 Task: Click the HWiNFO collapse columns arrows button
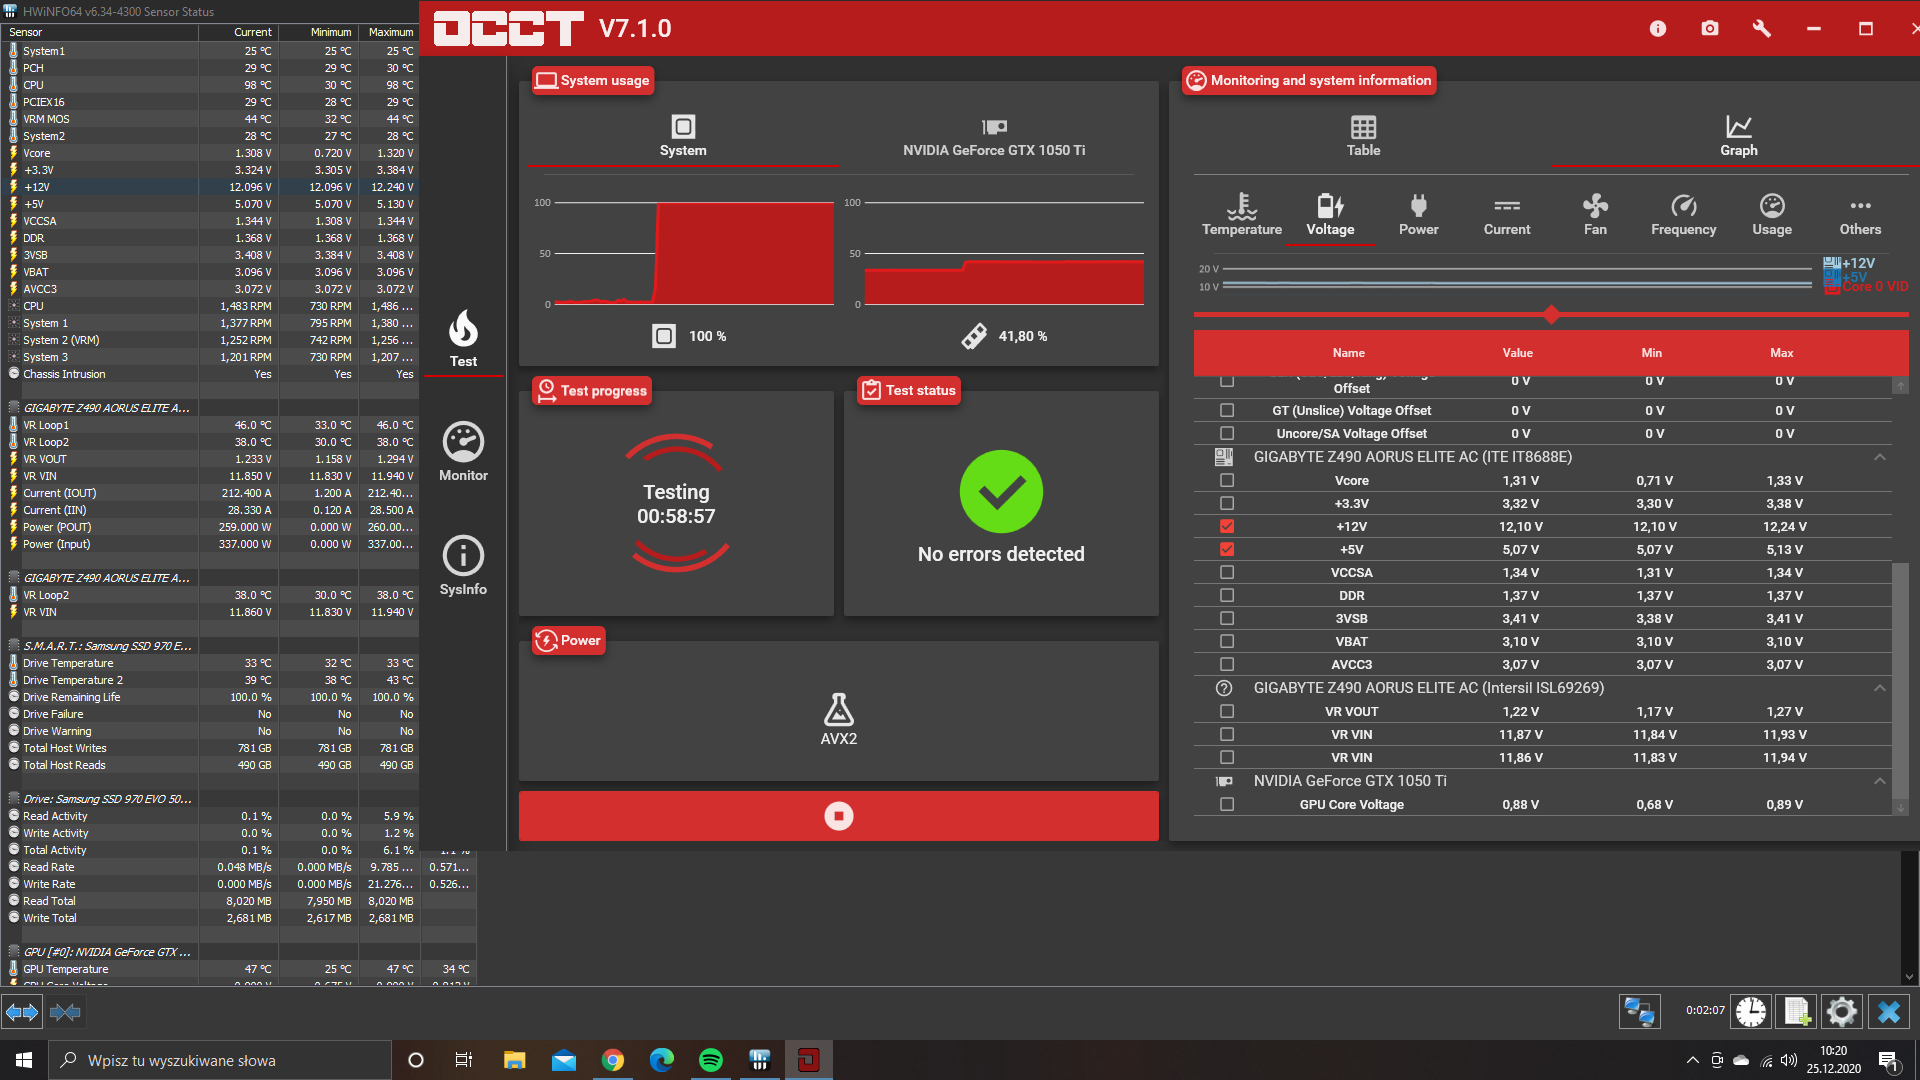click(65, 1013)
